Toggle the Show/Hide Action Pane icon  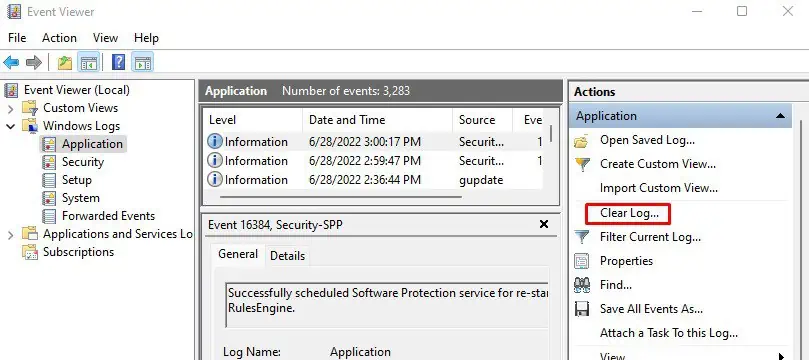point(143,63)
